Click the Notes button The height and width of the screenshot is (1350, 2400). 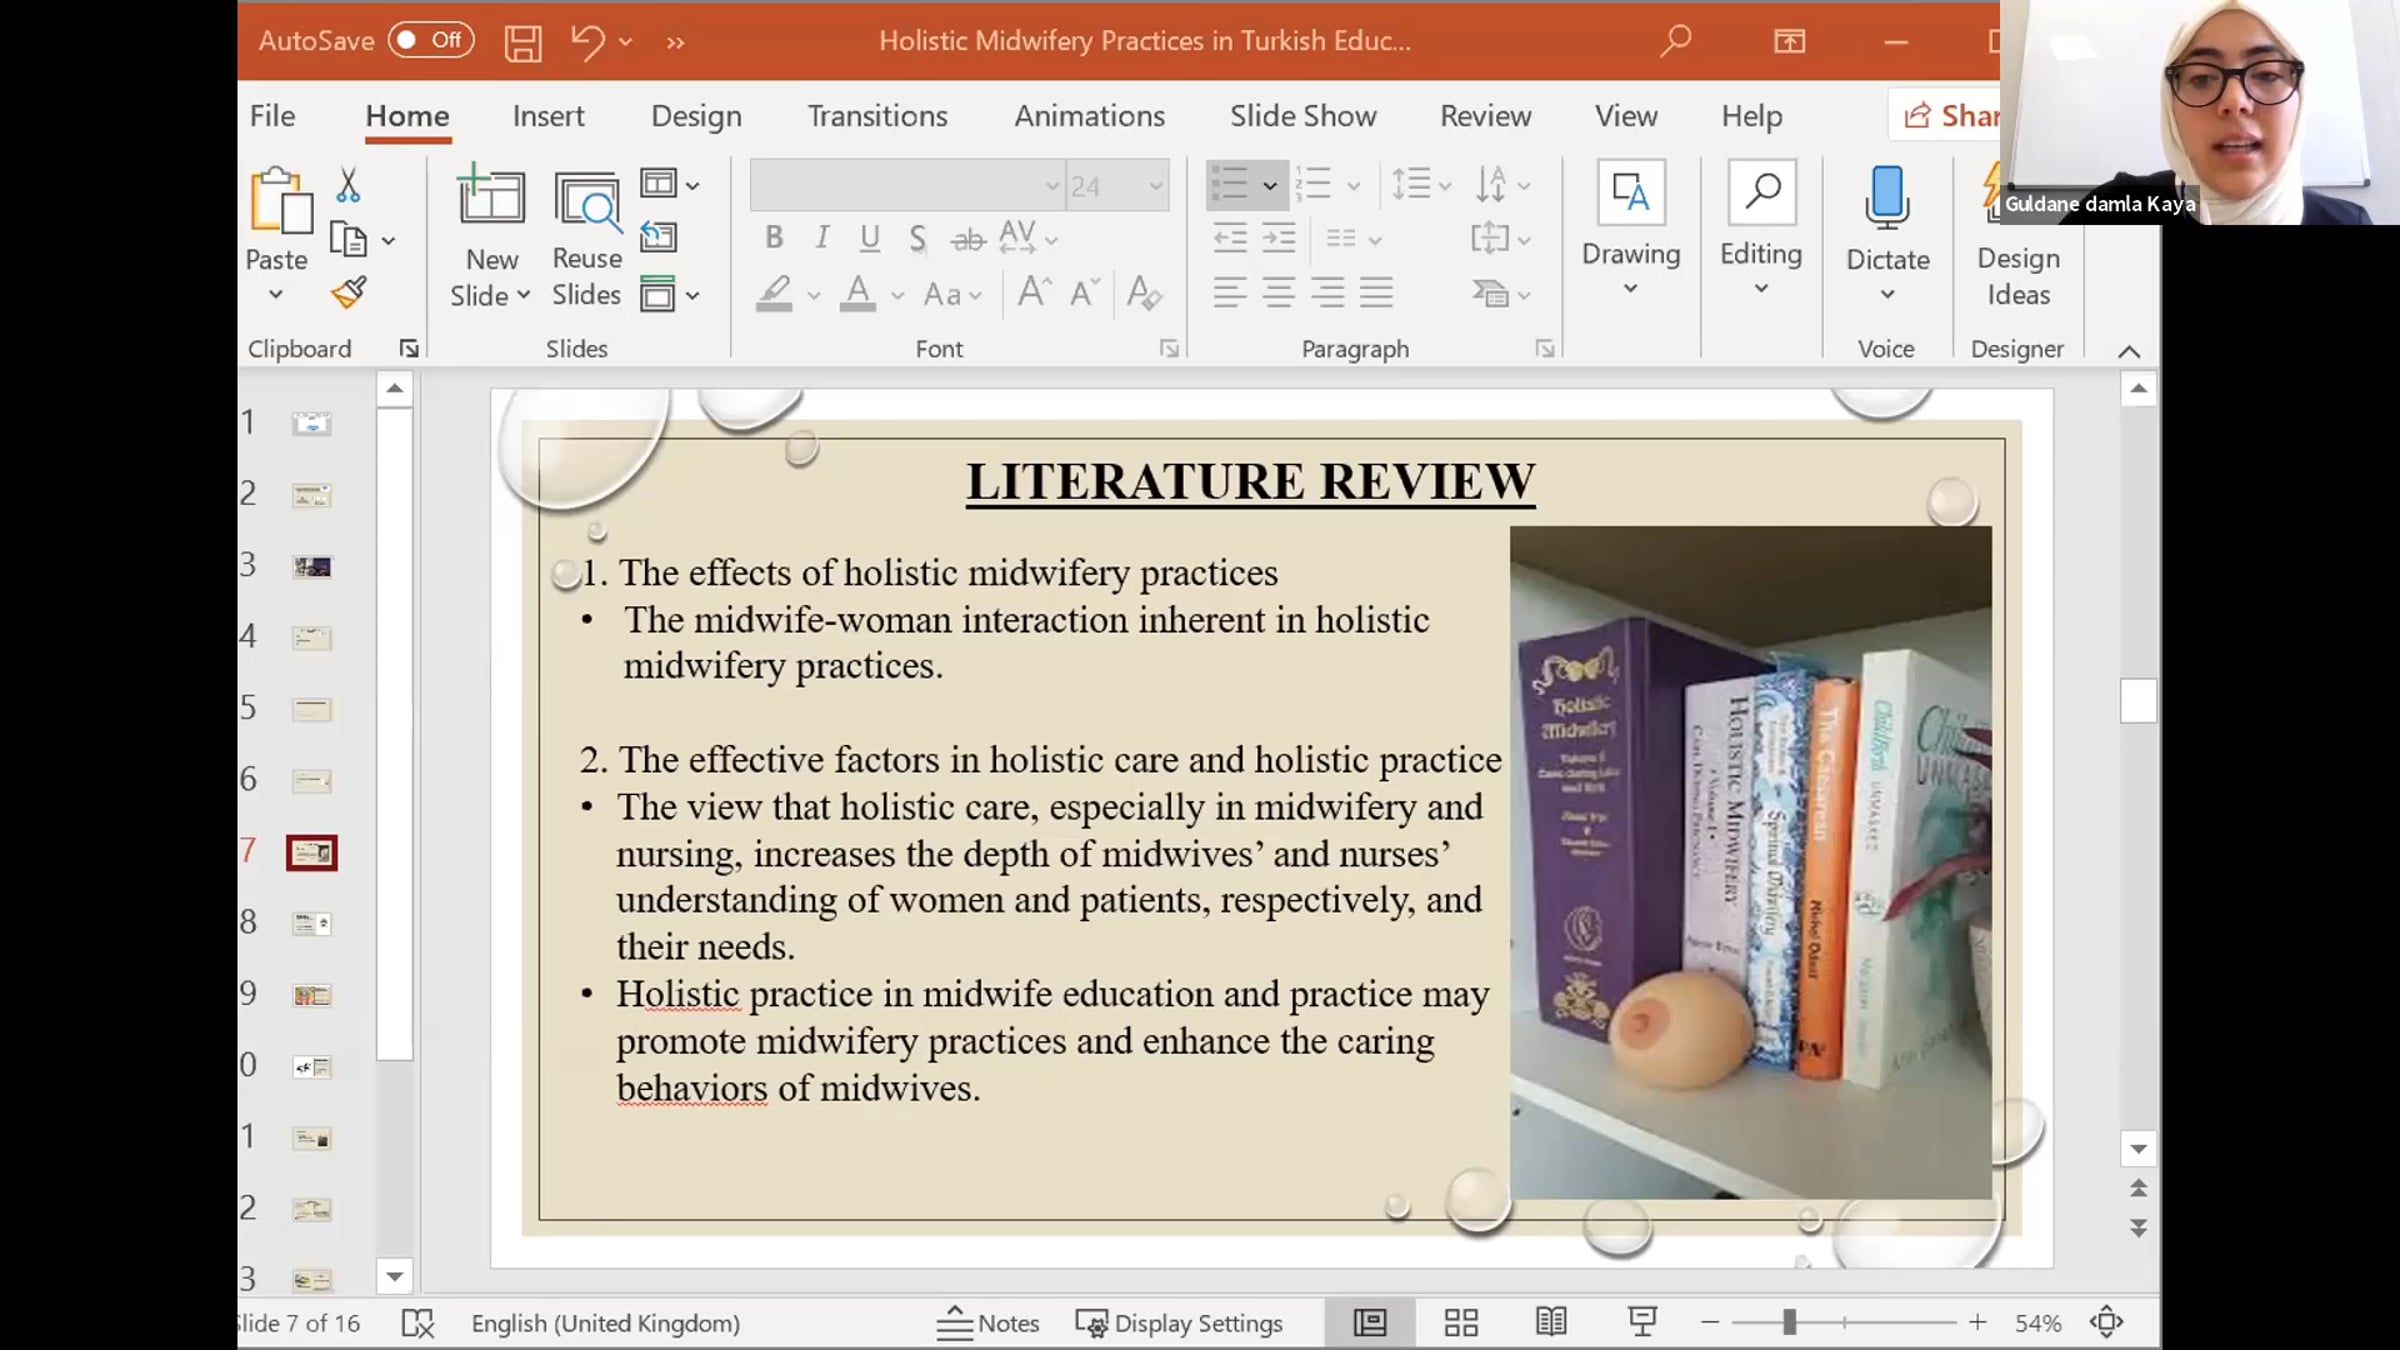tap(988, 1323)
